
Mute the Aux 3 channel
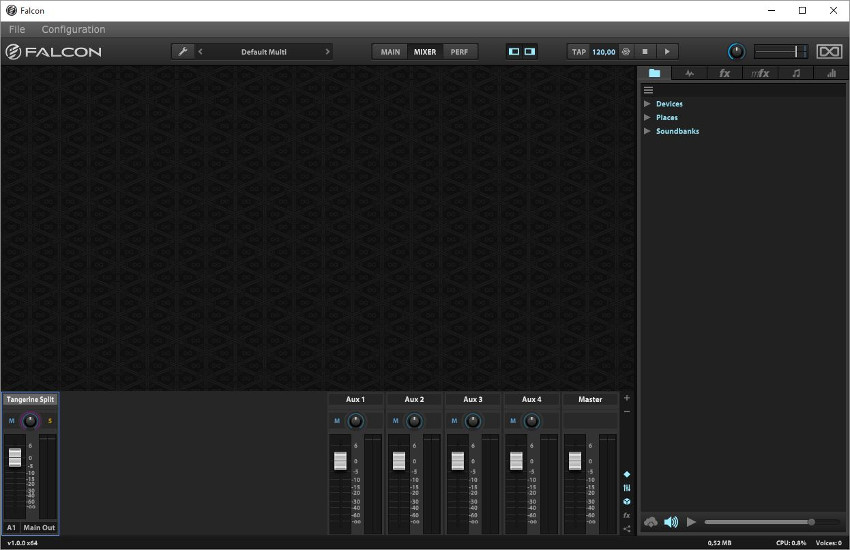pyautogui.click(x=454, y=420)
